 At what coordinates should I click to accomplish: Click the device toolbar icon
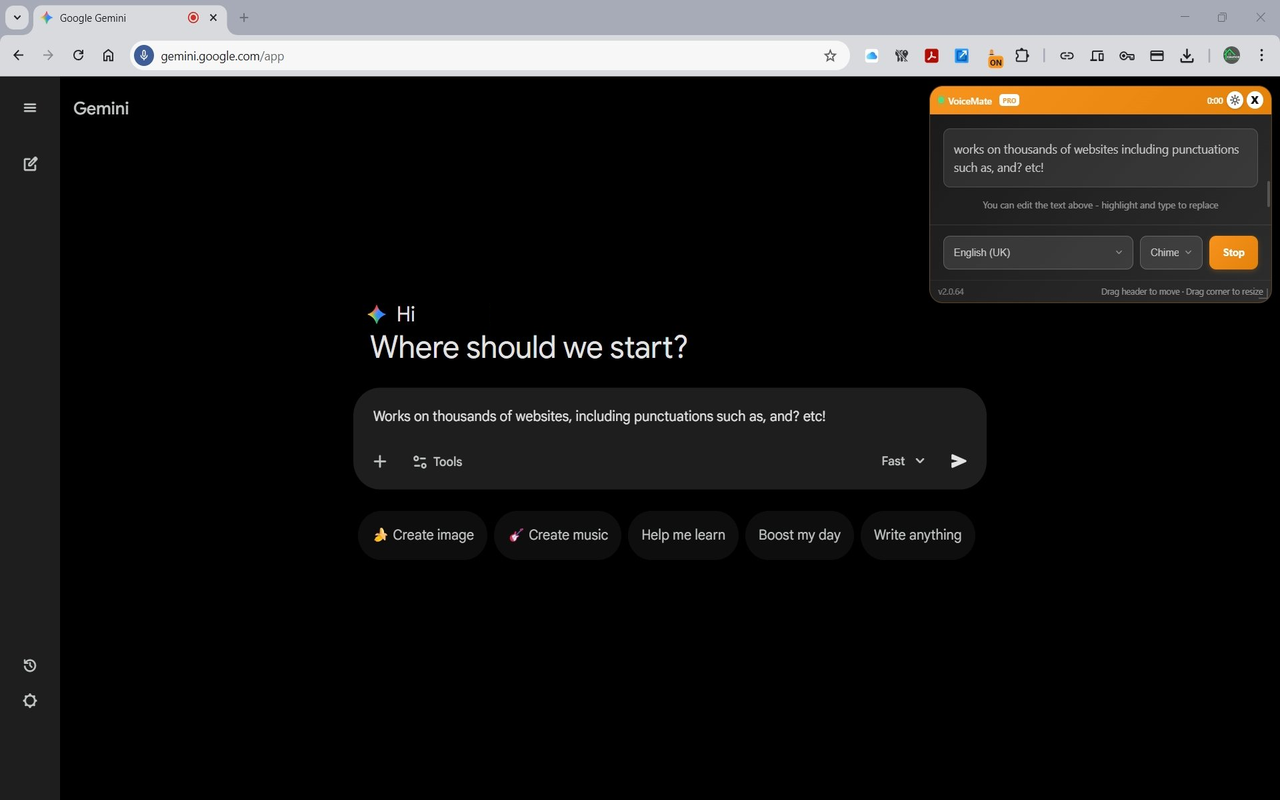click(1097, 56)
